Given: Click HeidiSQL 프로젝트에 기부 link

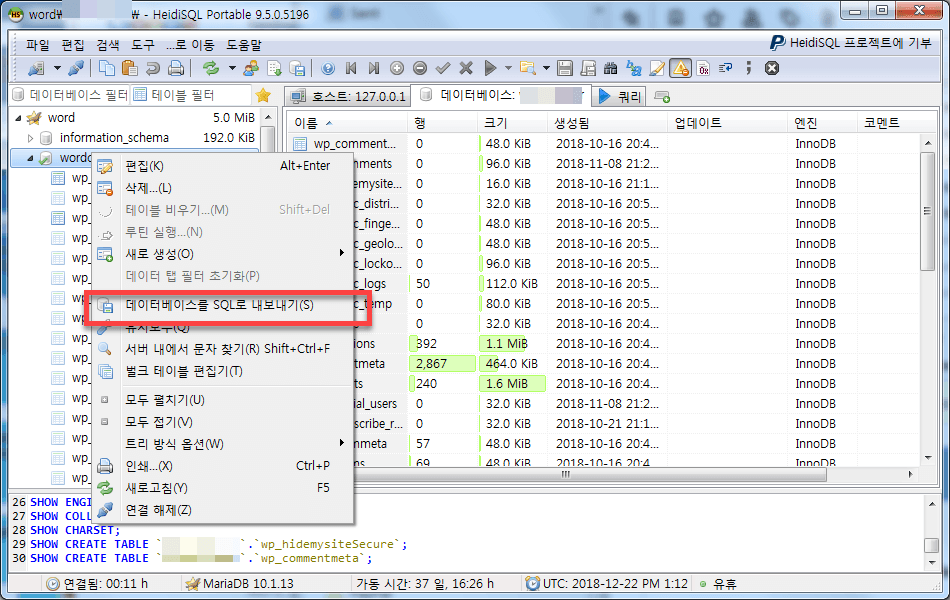Looking at the screenshot, I should 851,42.
